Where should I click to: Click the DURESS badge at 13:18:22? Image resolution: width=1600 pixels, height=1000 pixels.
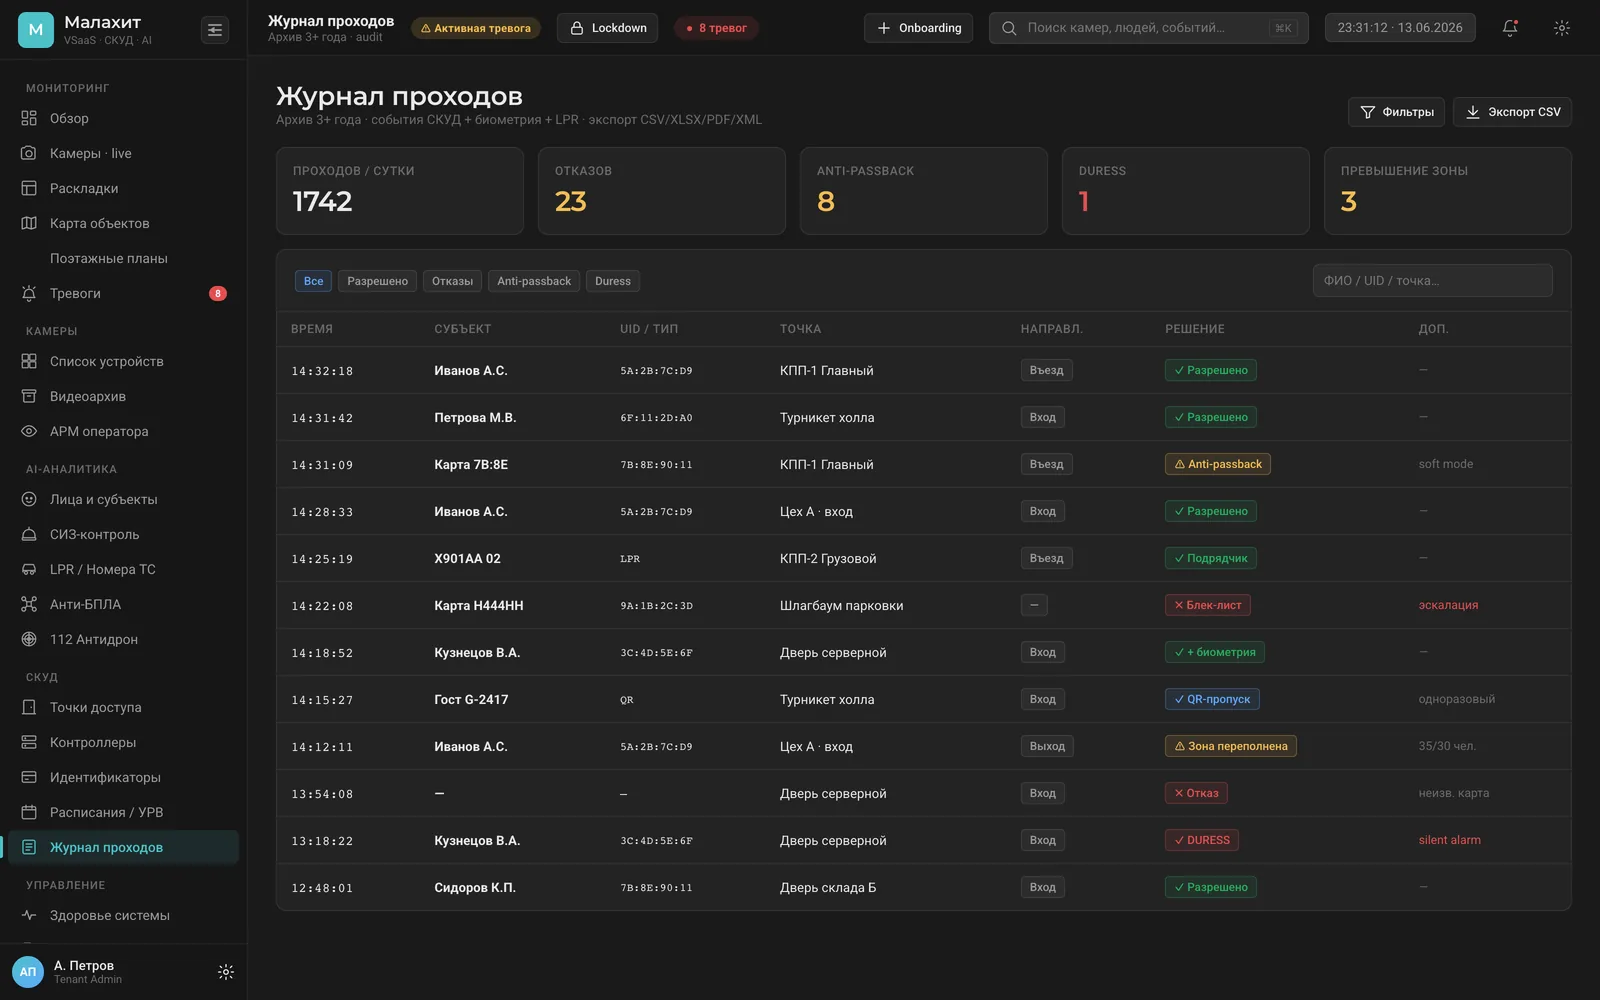coord(1202,840)
